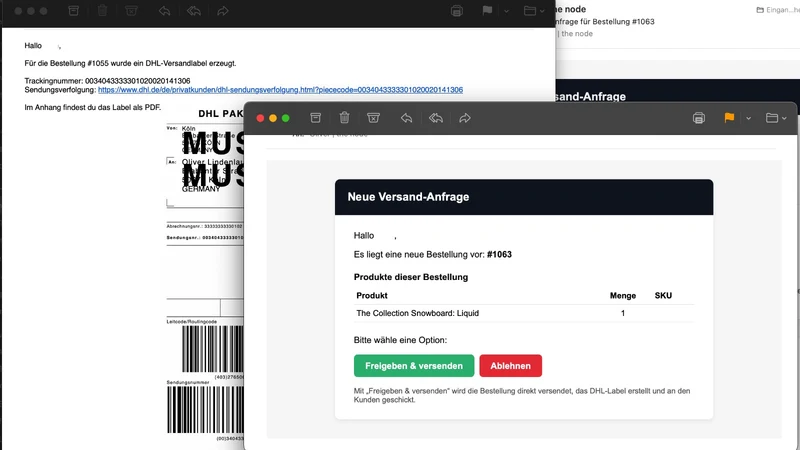Print the DHL label email in back window
The image size is (800, 450).
point(457,11)
